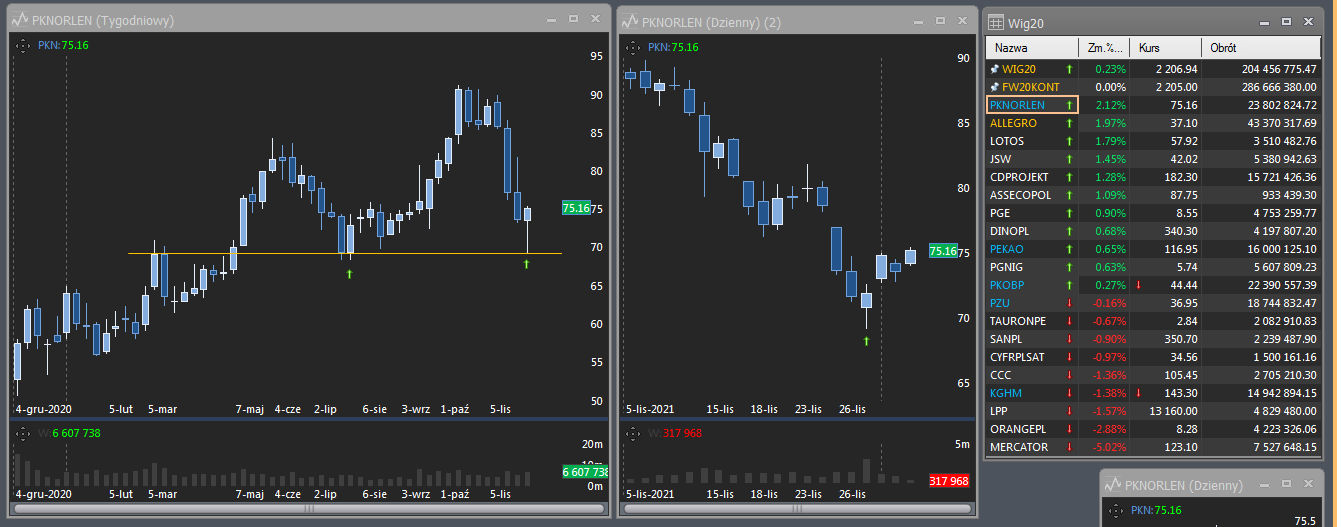Click the horizontal scrollbar of the weekly chart
This screenshot has width=1341, height=527.
[x=309, y=509]
